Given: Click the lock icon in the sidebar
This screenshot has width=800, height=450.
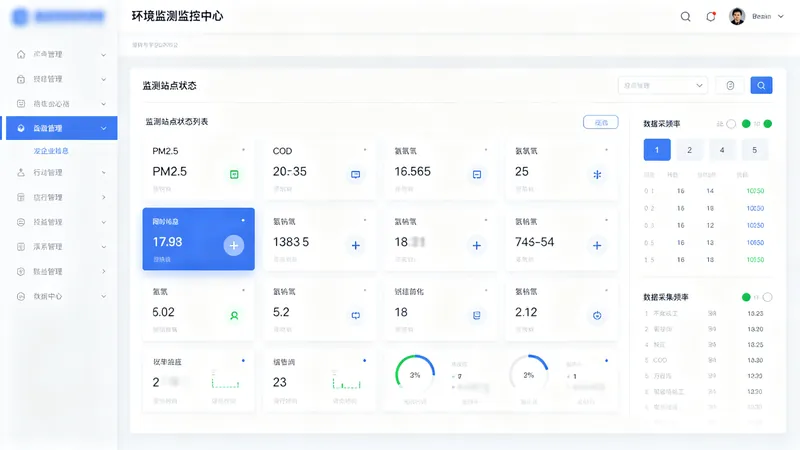Looking at the screenshot, I should pyautogui.click(x=21, y=79).
